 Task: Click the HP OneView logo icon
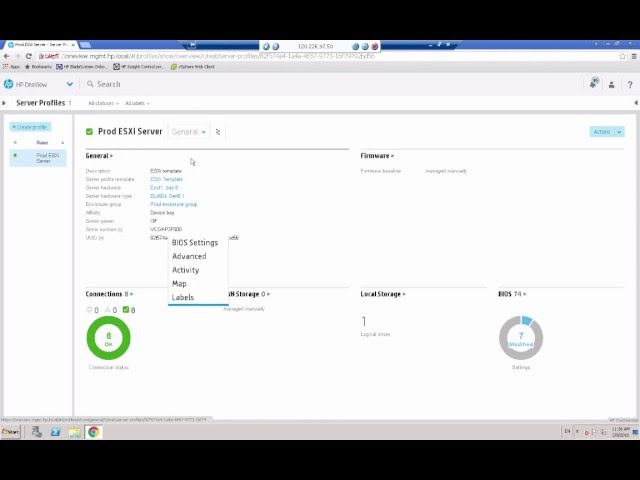coord(8,84)
